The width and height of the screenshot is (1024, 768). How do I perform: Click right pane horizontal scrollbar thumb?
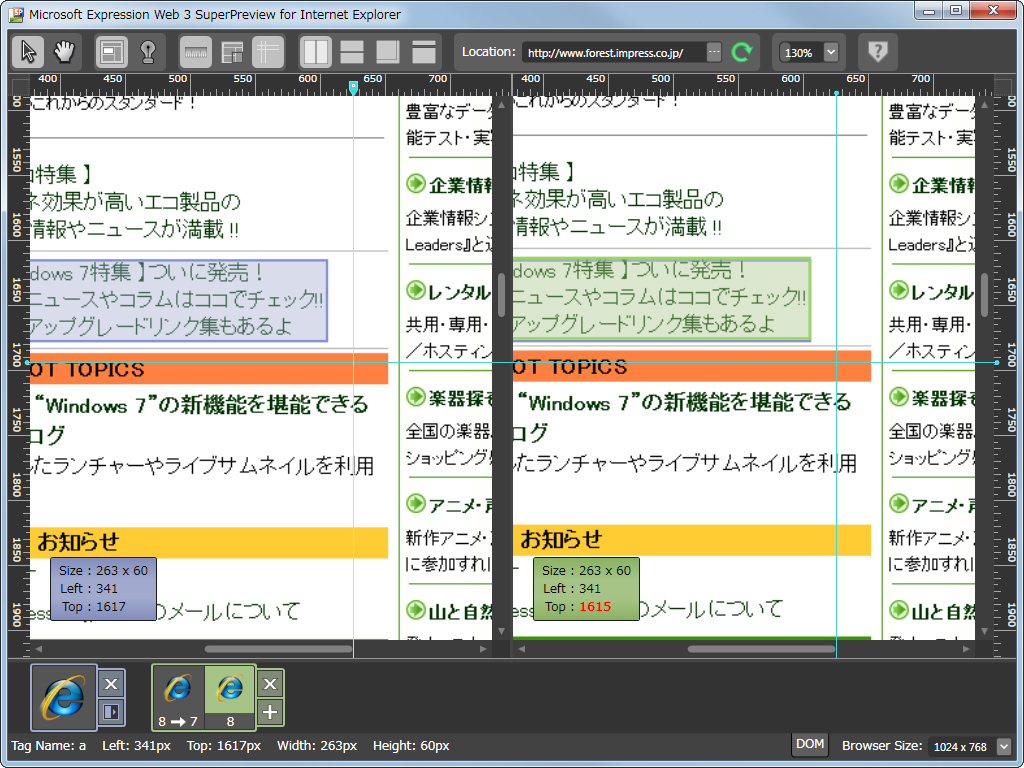(761, 649)
